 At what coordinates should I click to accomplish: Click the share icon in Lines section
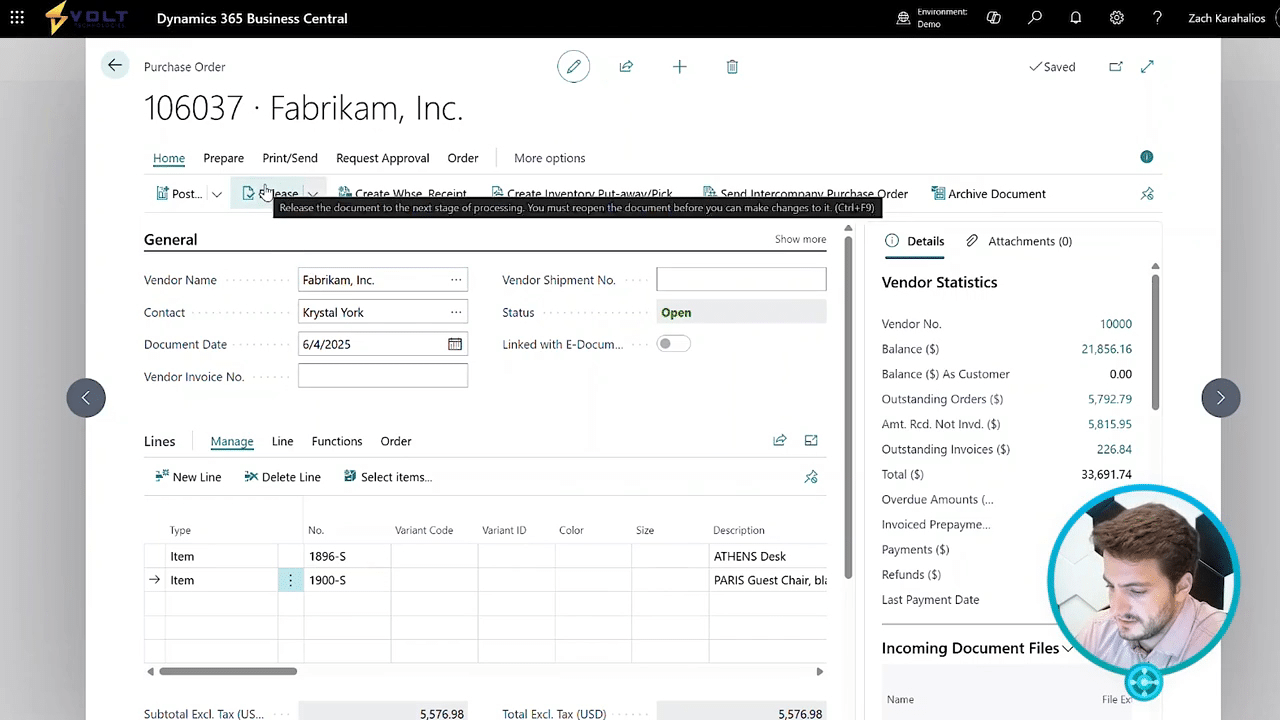[780, 440]
